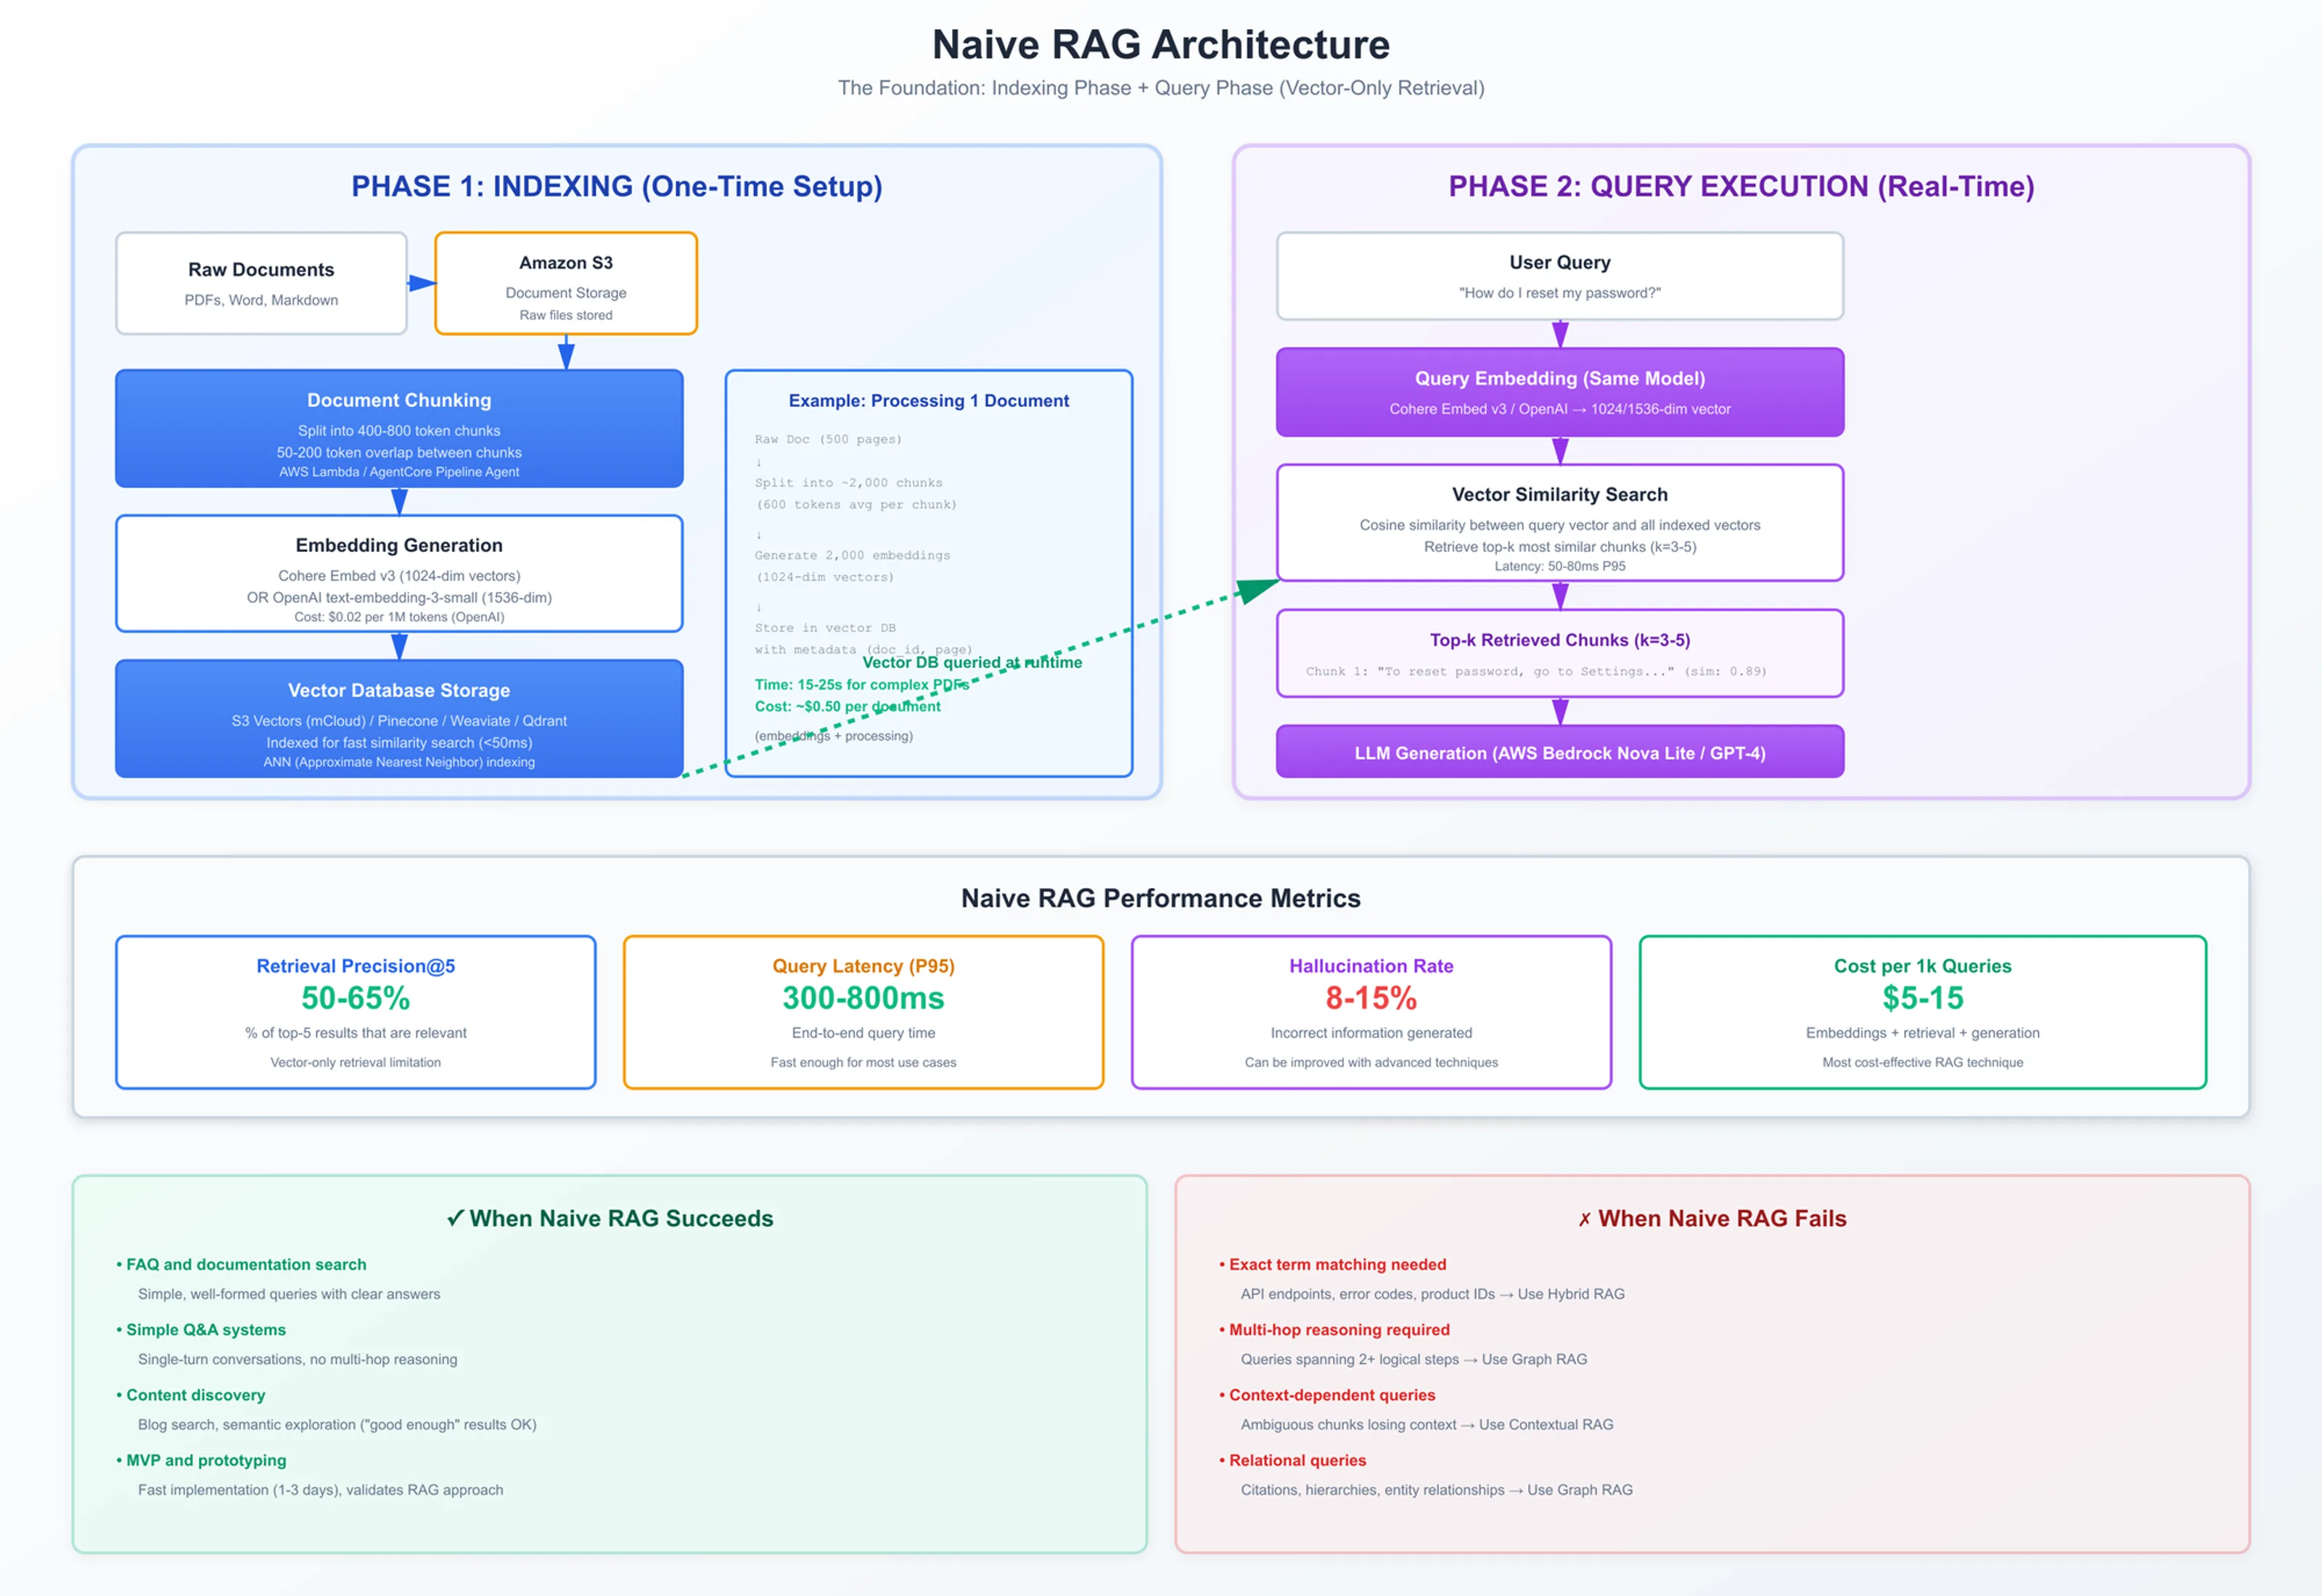Click the Latency: 50-80ms P95 text
This screenshot has height=1596, width=2322.
tap(1560, 566)
